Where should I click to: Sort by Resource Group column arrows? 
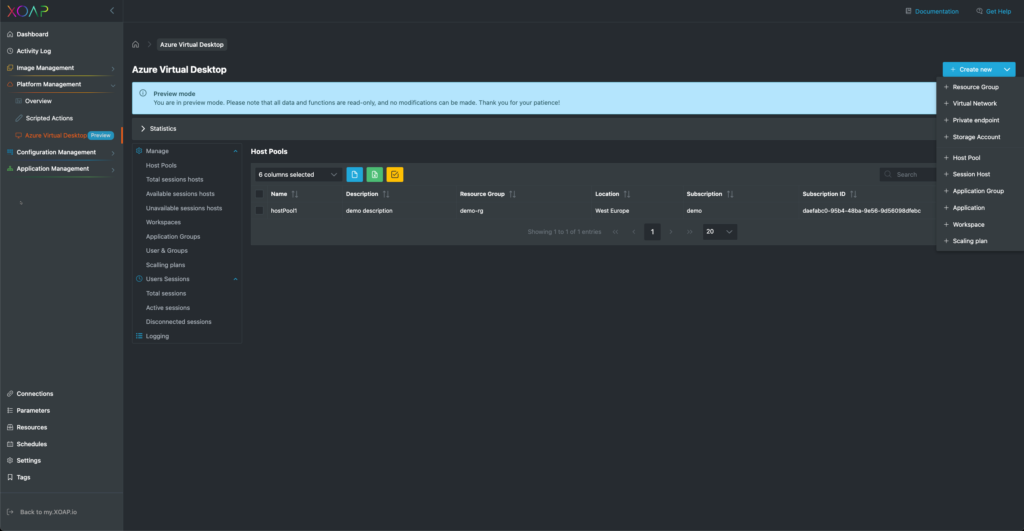[x=513, y=194]
